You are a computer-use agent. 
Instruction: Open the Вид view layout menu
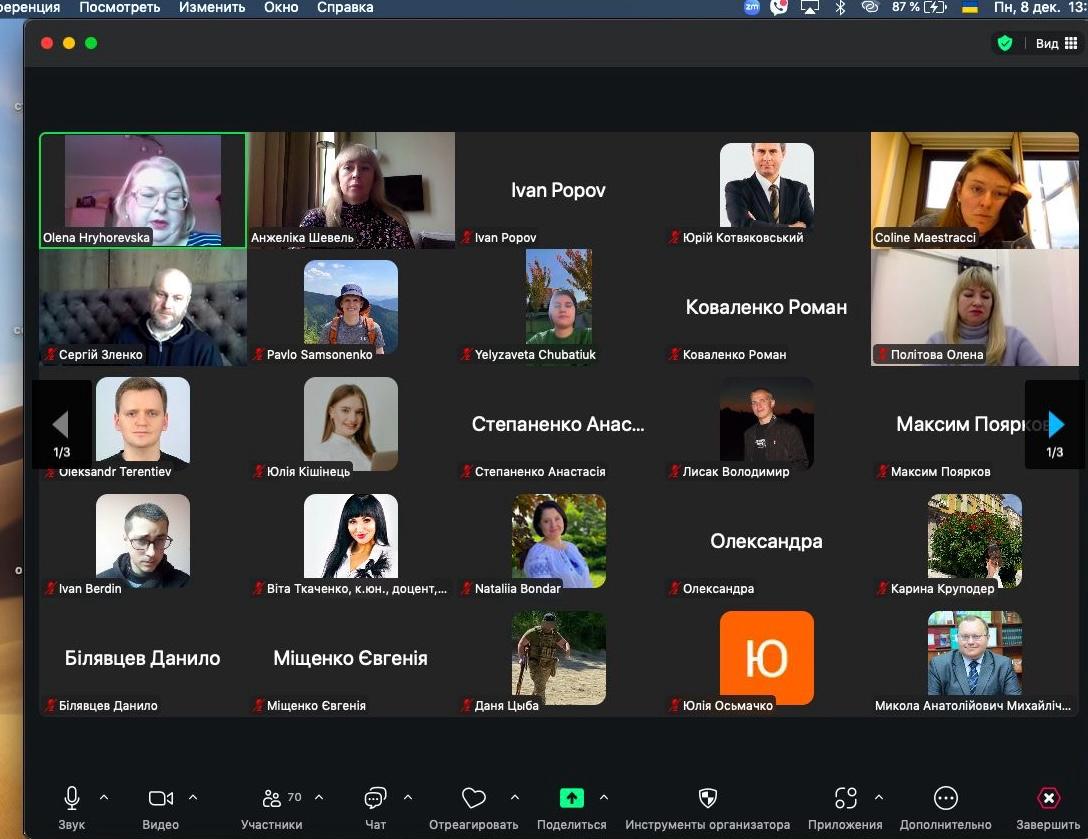tap(1056, 43)
